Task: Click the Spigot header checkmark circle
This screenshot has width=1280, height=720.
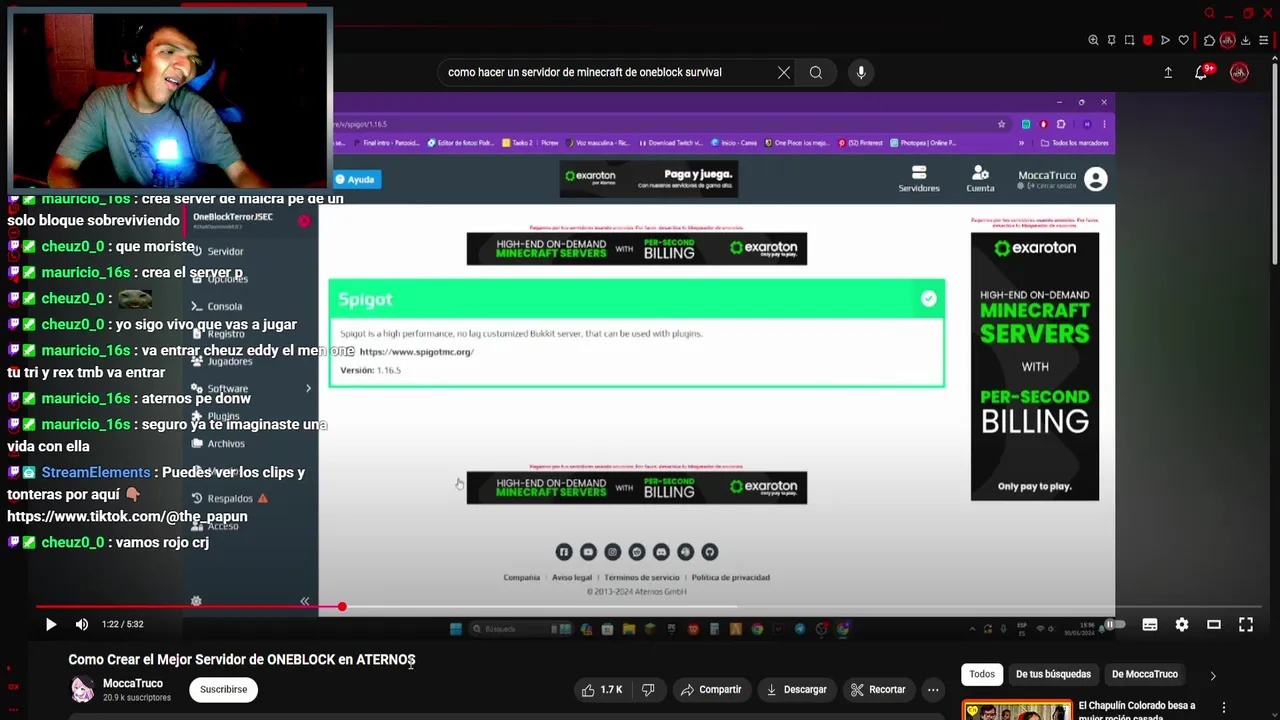Action: coord(929,298)
